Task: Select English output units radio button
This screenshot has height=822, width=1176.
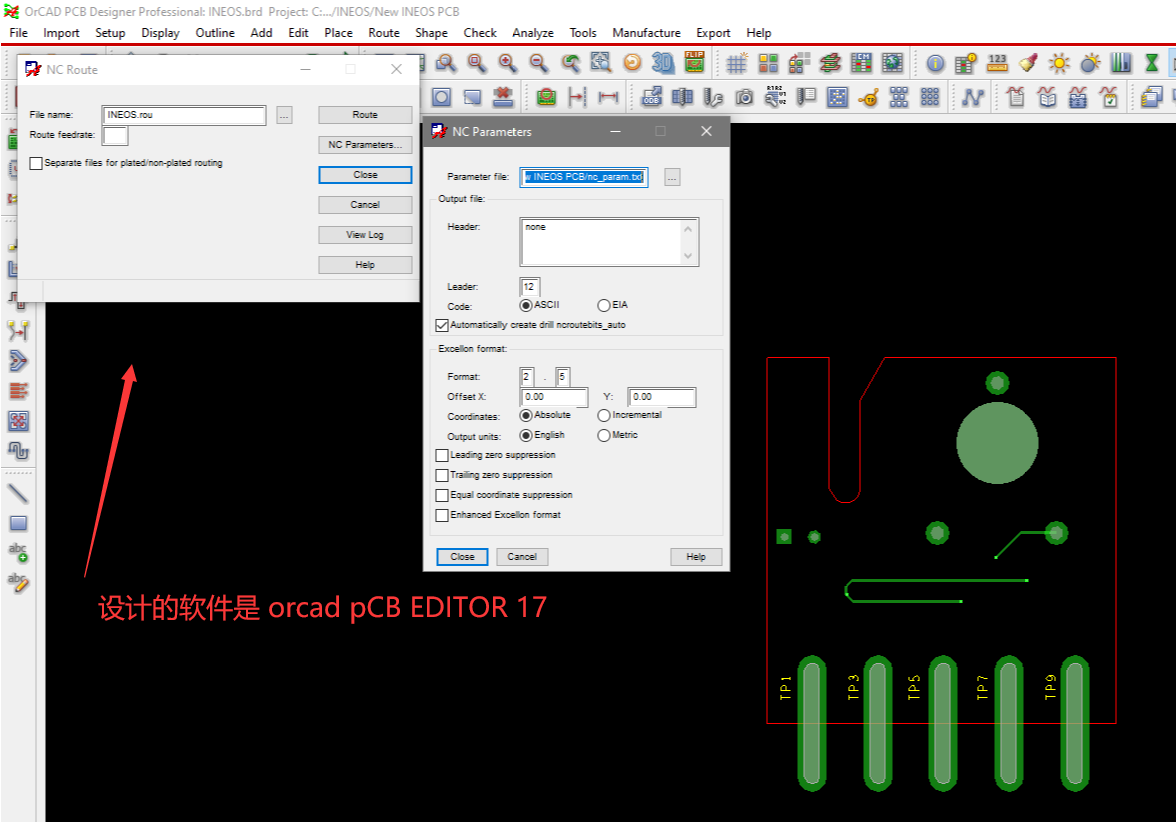Action: 526,436
